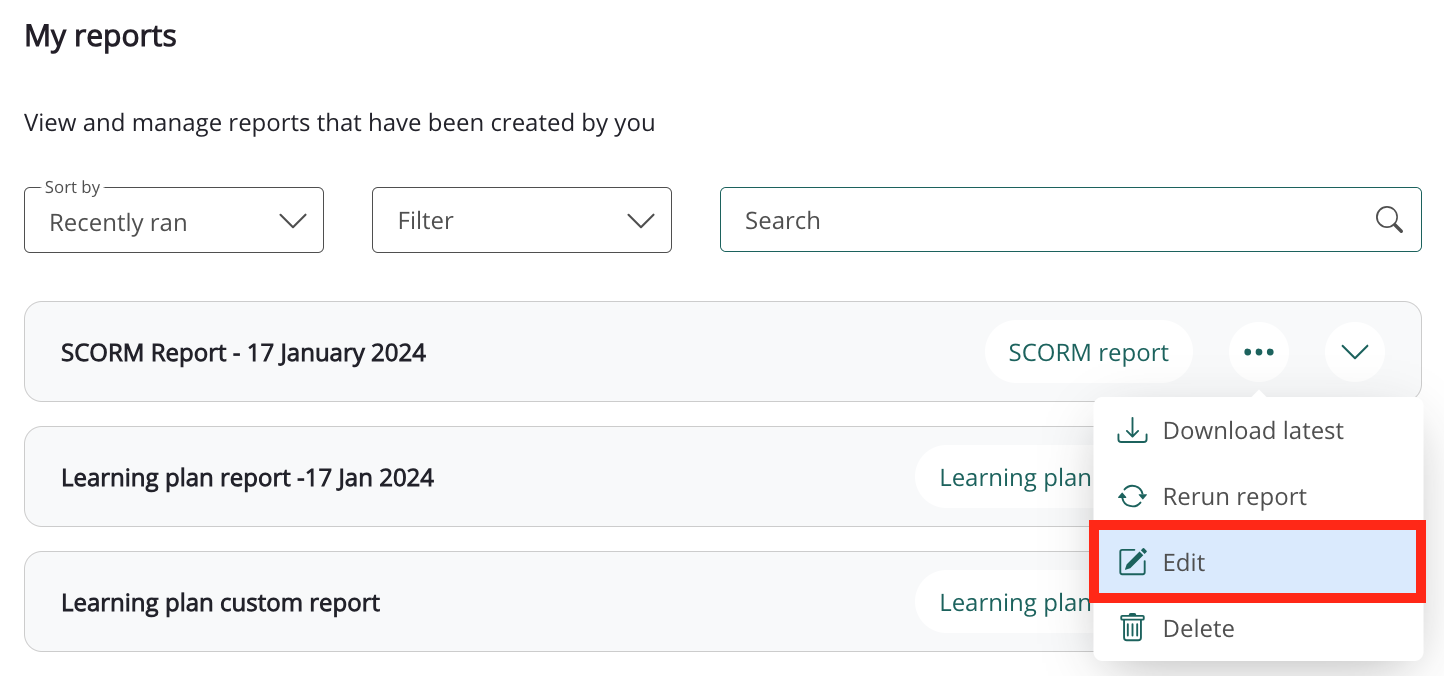1444x676 pixels.
Task: Choose the Rerun report text label
Action: (1234, 497)
